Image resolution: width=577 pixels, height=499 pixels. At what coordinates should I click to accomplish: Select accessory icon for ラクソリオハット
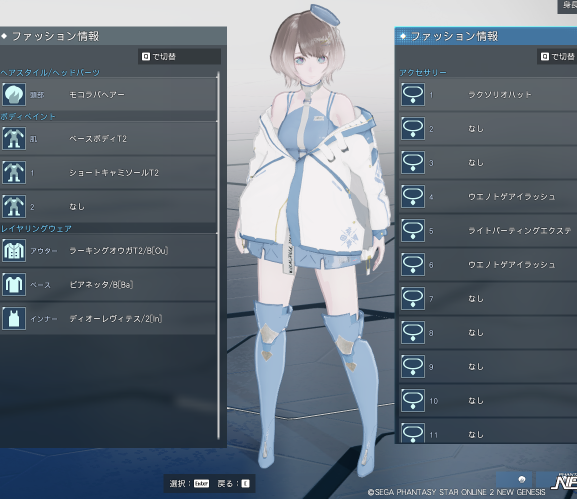pos(413,95)
